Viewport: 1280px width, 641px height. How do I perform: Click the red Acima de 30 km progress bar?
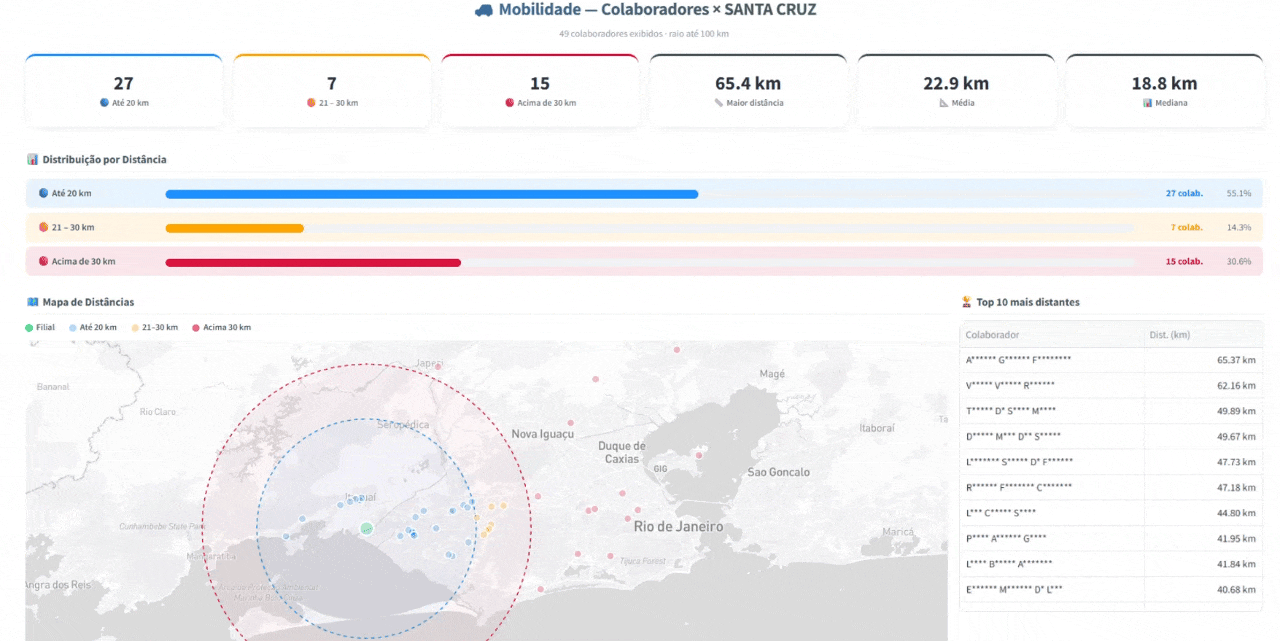[x=313, y=262]
